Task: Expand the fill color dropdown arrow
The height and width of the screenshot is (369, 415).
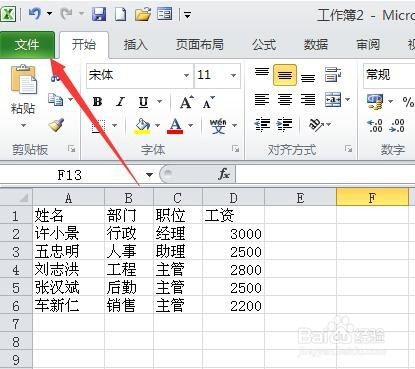Action: click(x=157, y=126)
